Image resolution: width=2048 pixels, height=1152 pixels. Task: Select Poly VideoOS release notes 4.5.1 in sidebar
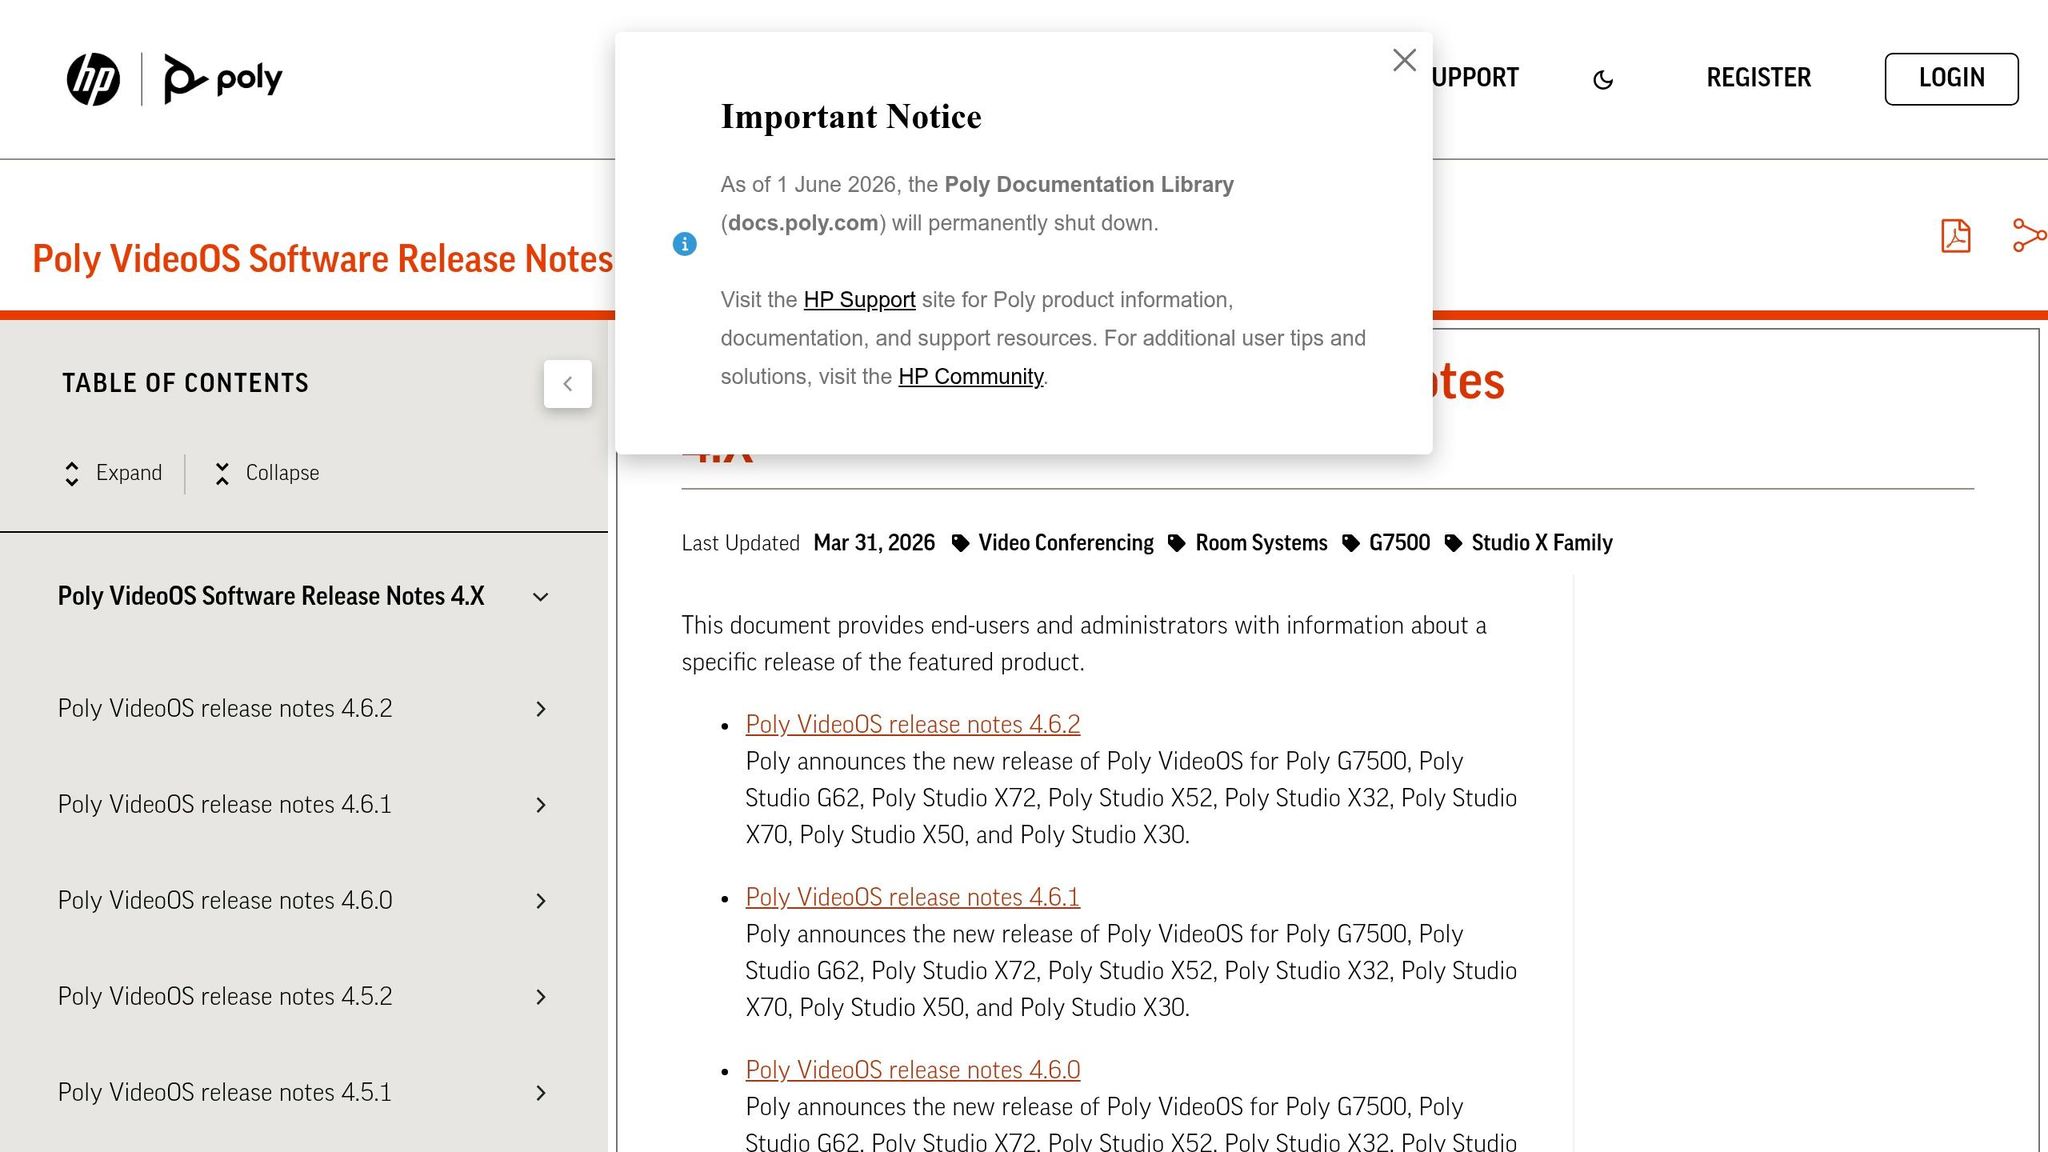tap(225, 1092)
